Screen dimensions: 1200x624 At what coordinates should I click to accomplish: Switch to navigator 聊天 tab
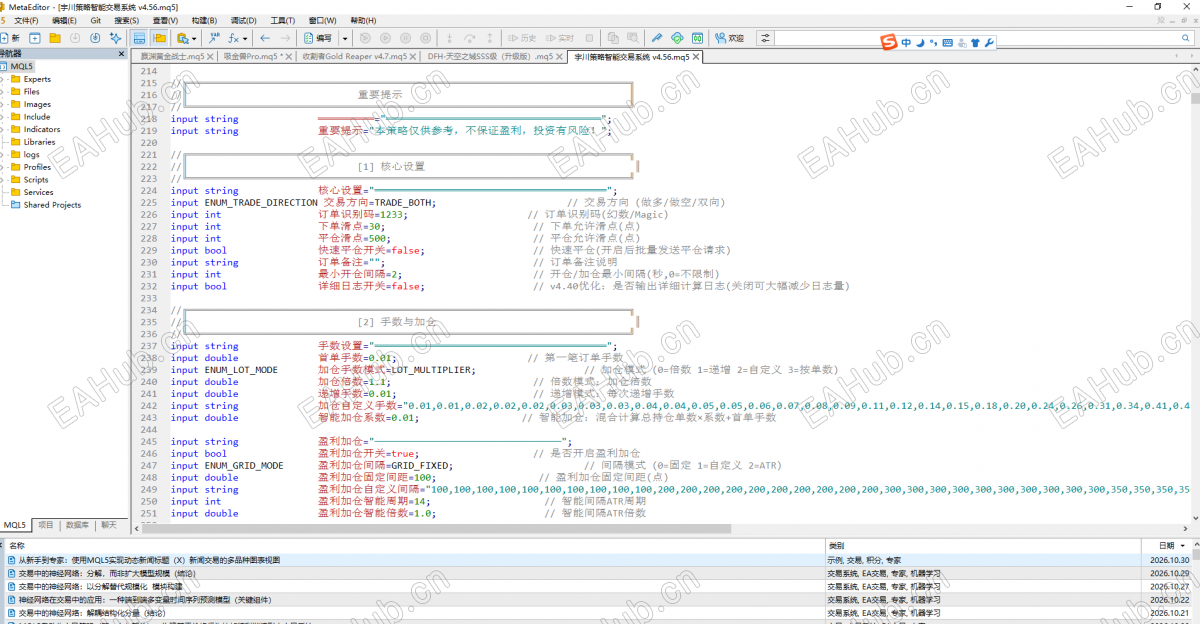coord(108,524)
